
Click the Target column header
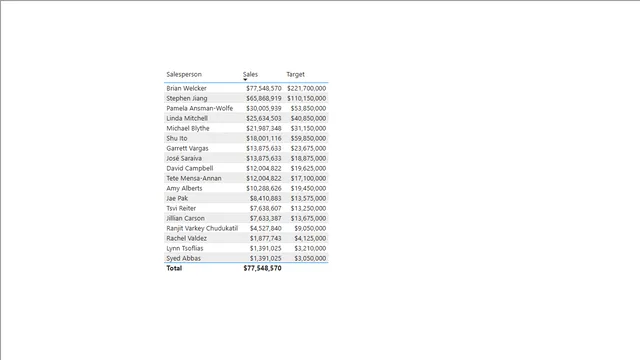click(295, 74)
